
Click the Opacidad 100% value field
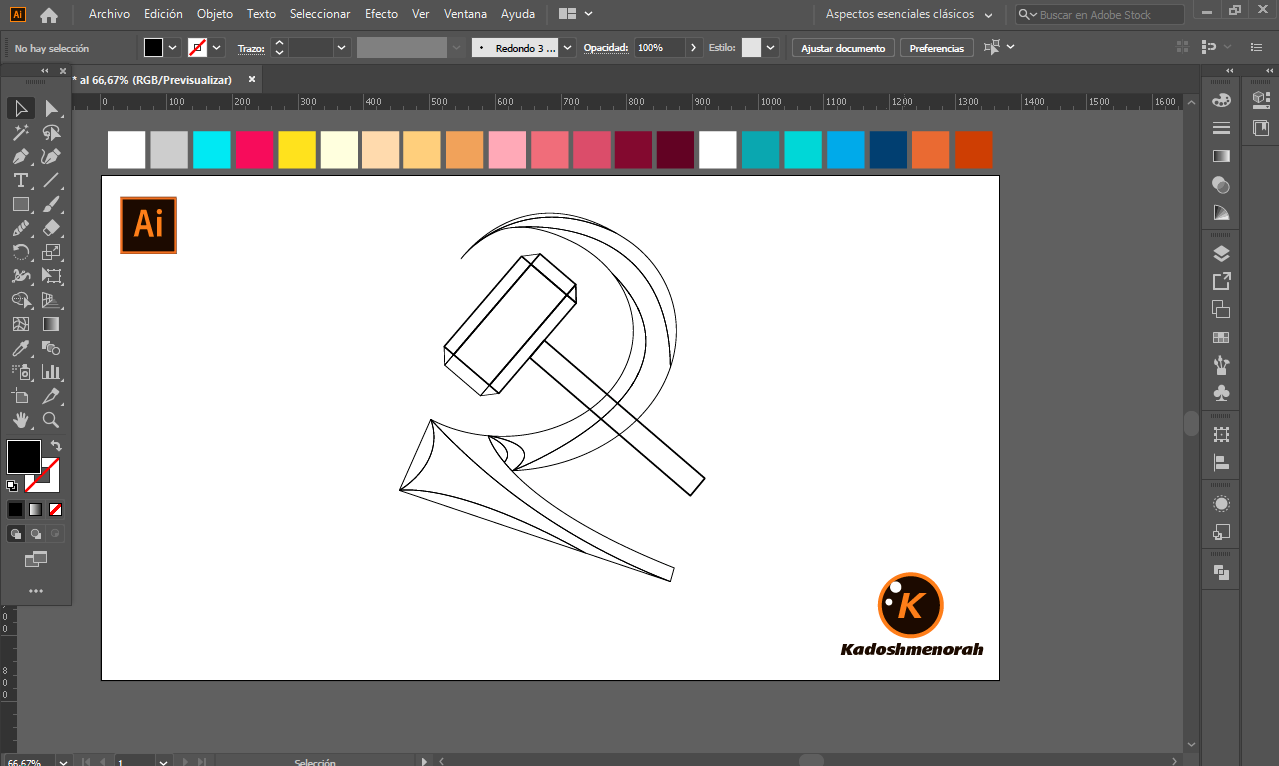[x=660, y=48]
